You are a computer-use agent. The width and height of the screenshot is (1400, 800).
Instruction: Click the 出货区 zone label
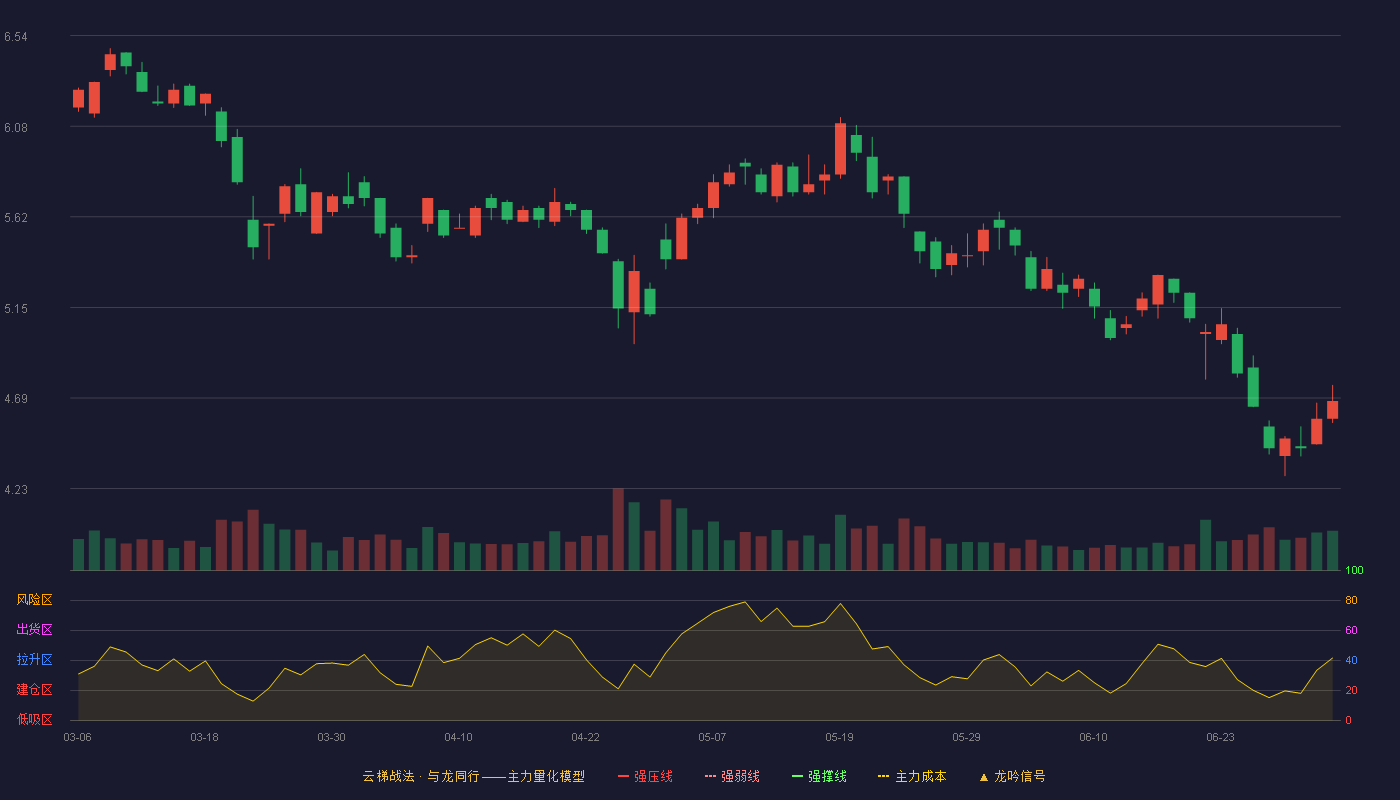click(34, 630)
